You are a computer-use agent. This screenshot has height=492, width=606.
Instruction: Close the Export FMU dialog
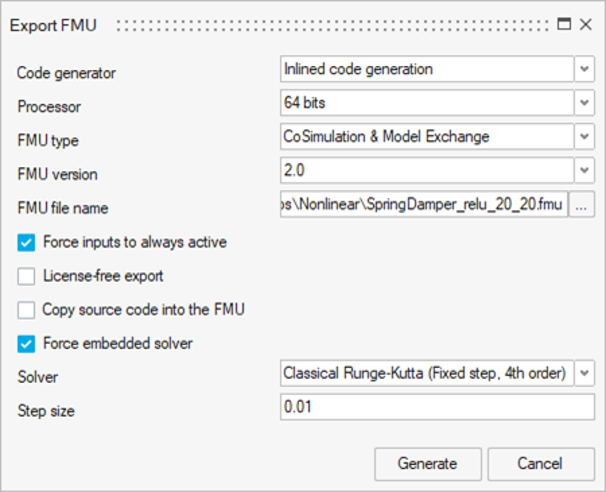(x=586, y=24)
